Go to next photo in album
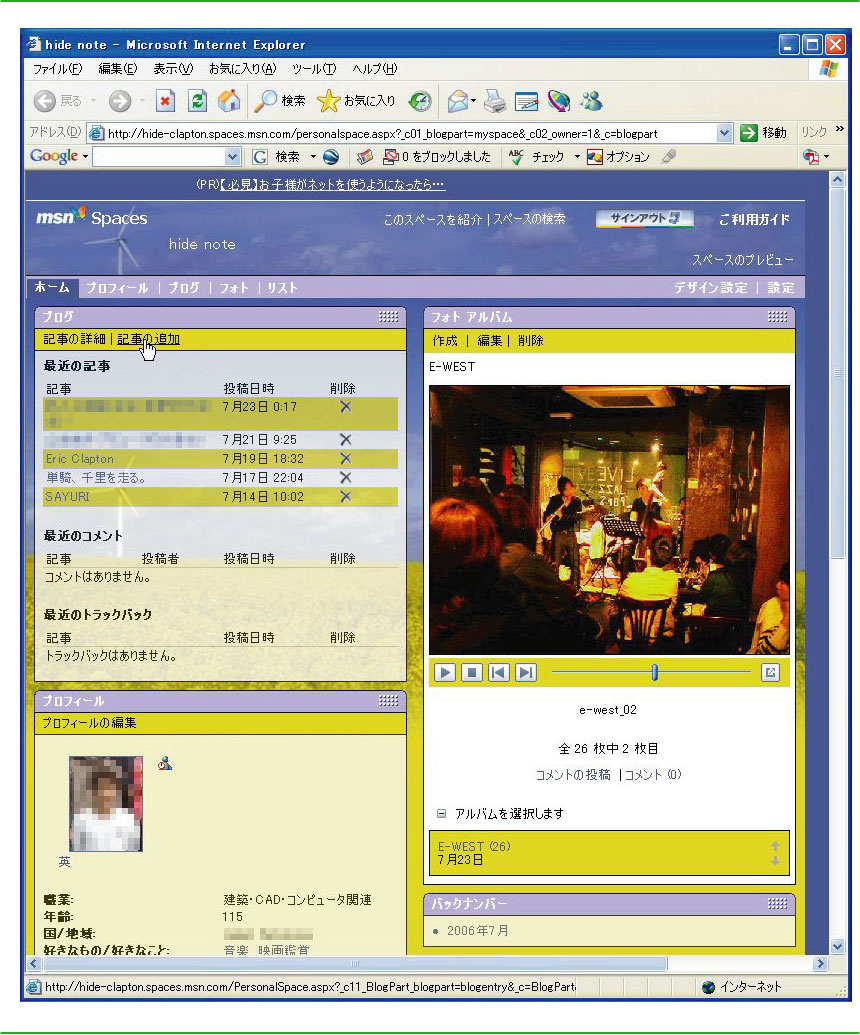The height and width of the screenshot is (1035, 860). (526, 673)
